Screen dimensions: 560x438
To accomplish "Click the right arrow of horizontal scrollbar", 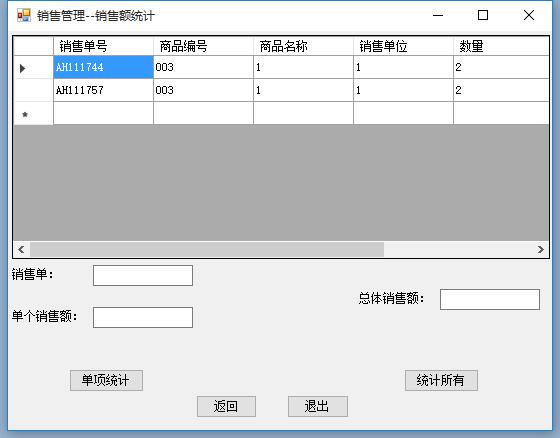I will 540,249.
